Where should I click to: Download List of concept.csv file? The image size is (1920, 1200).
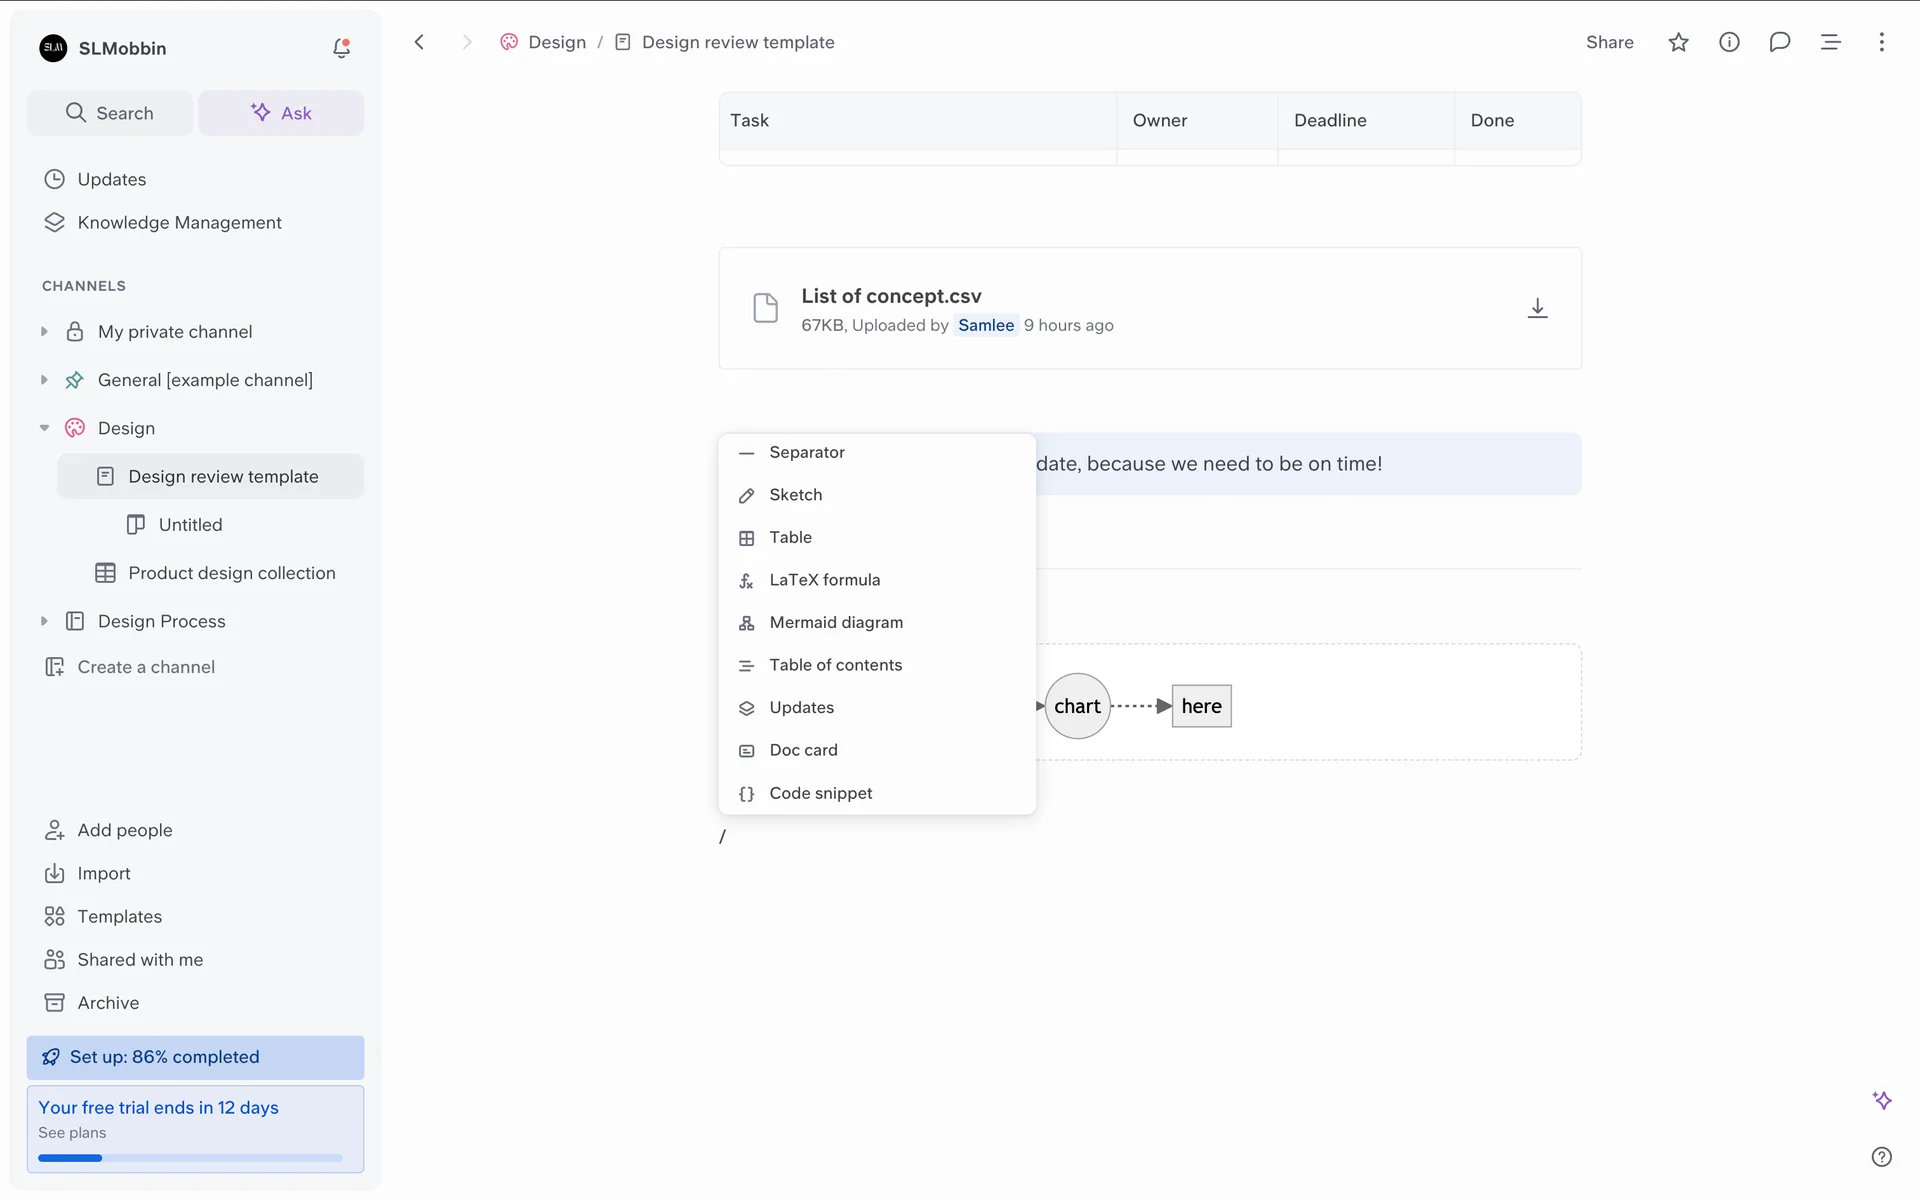coord(1537,308)
